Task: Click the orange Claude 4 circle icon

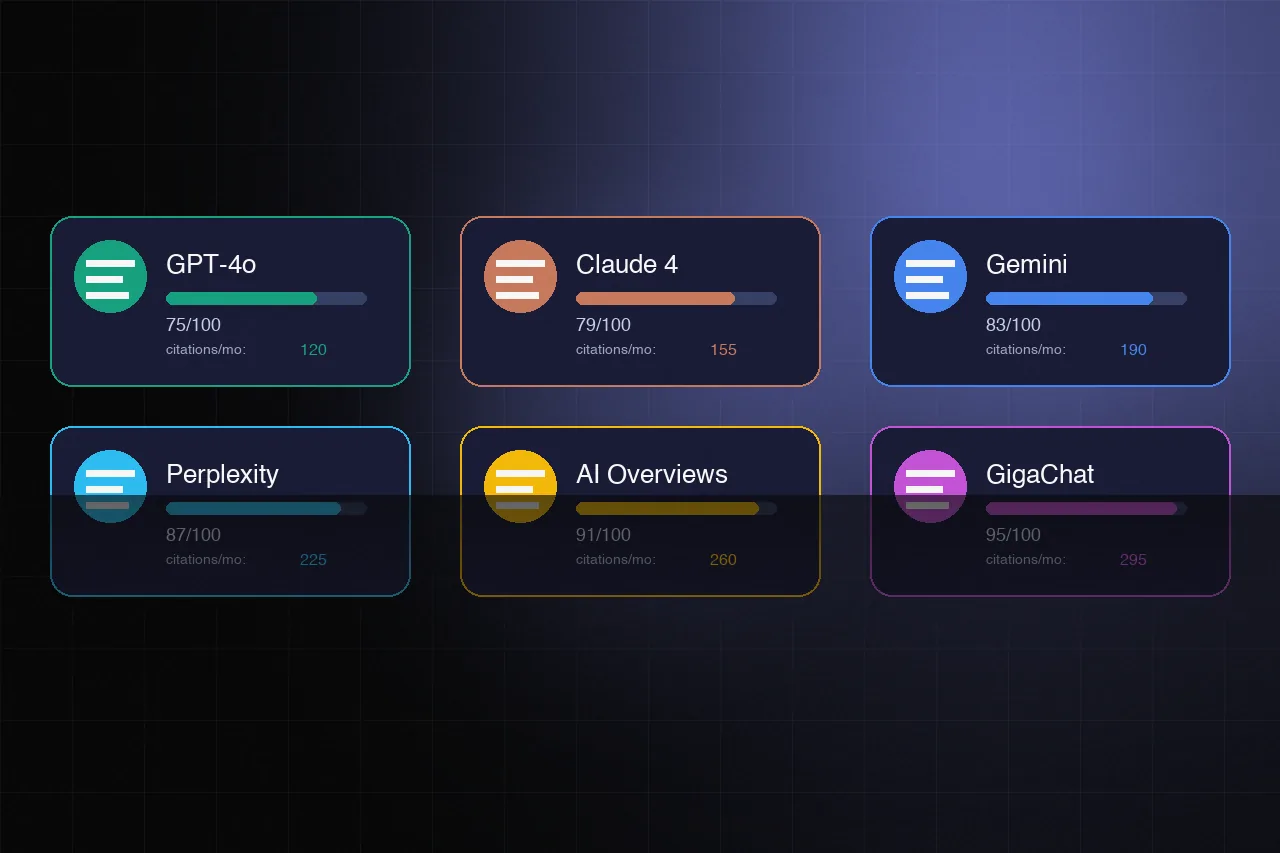Action: (520, 276)
